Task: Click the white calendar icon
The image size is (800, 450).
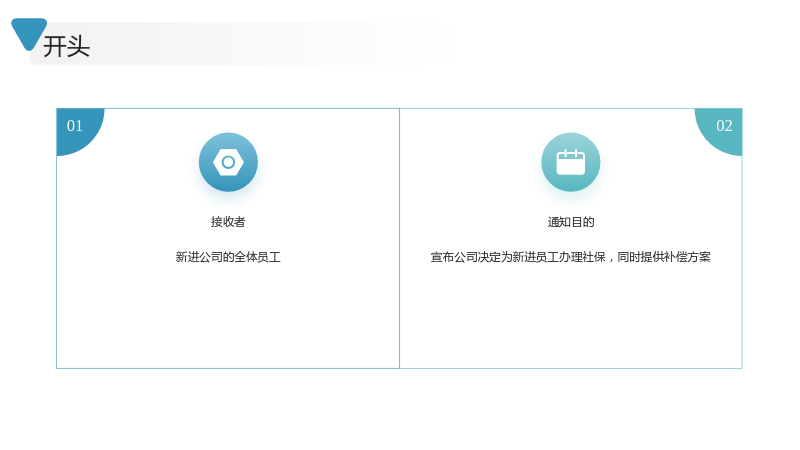Action: pyautogui.click(x=570, y=162)
